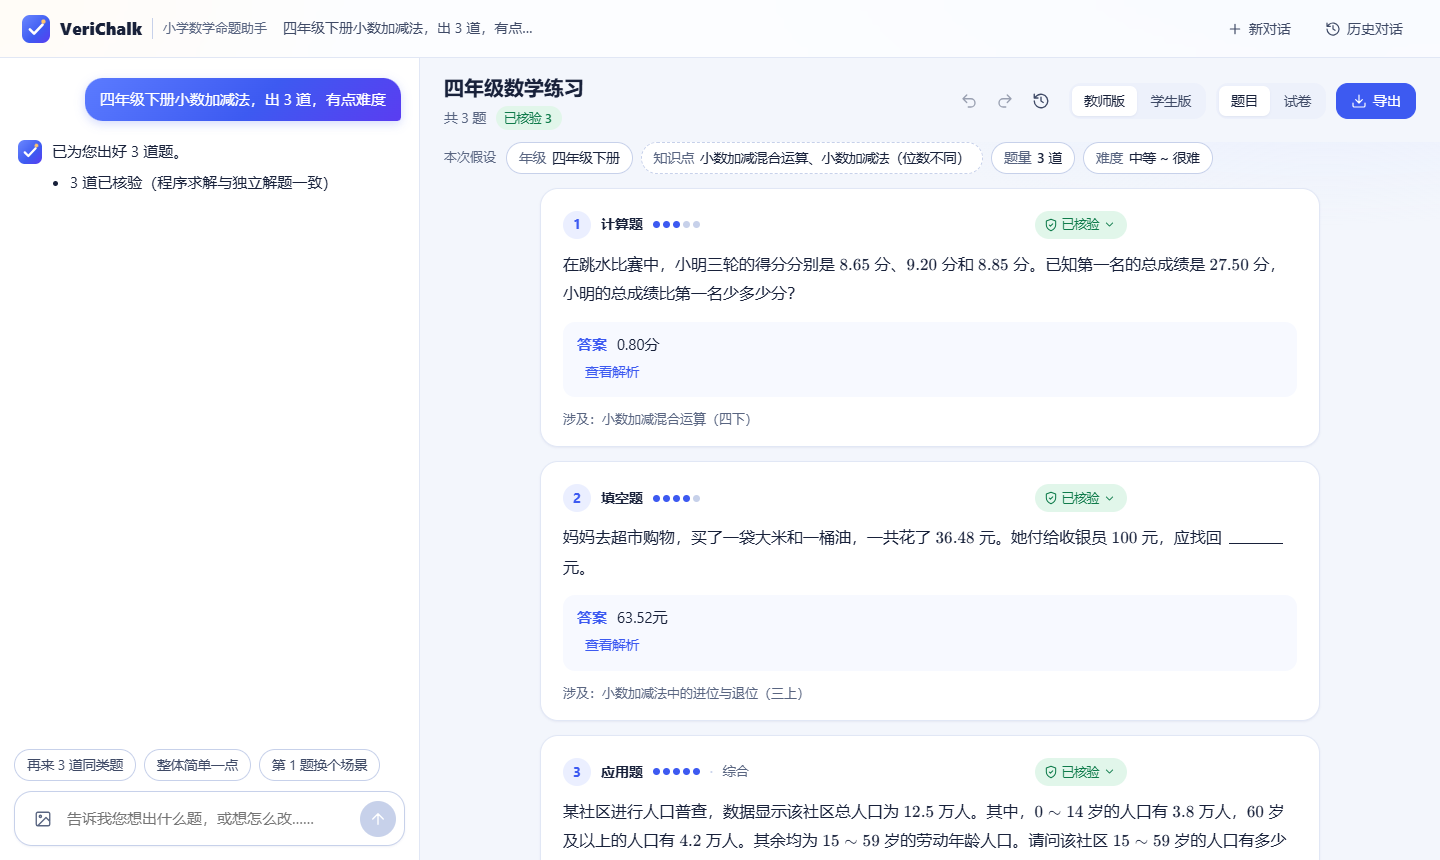Select the 题目 tab

pyautogui.click(x=1244, y=101)
